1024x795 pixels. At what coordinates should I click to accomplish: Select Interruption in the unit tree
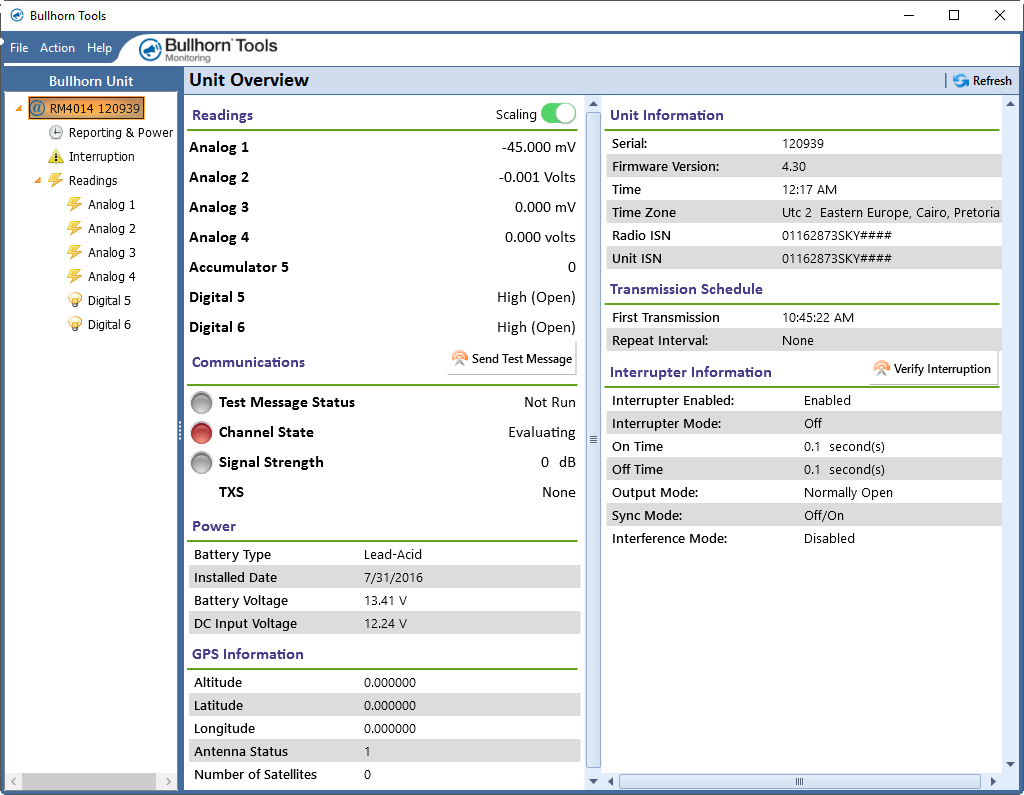101,157
